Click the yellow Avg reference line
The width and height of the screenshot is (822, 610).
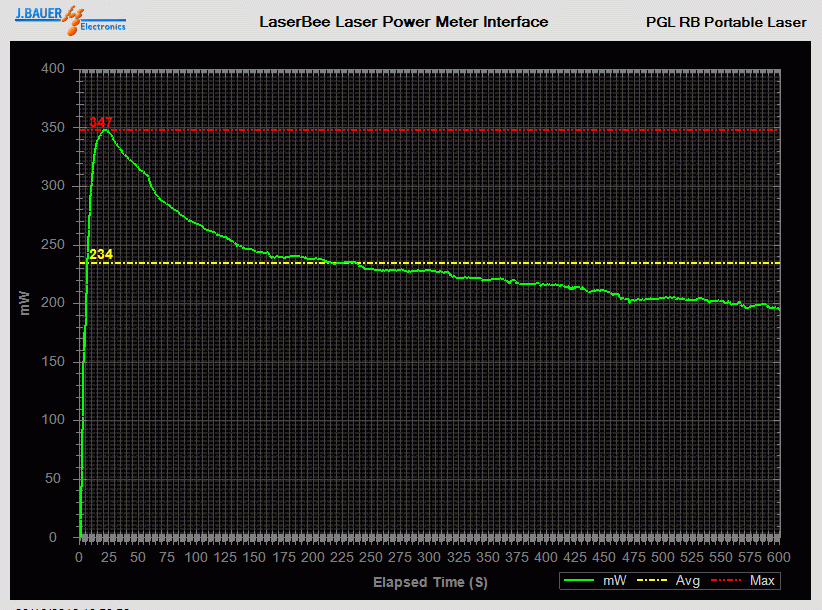pos(450,262)
